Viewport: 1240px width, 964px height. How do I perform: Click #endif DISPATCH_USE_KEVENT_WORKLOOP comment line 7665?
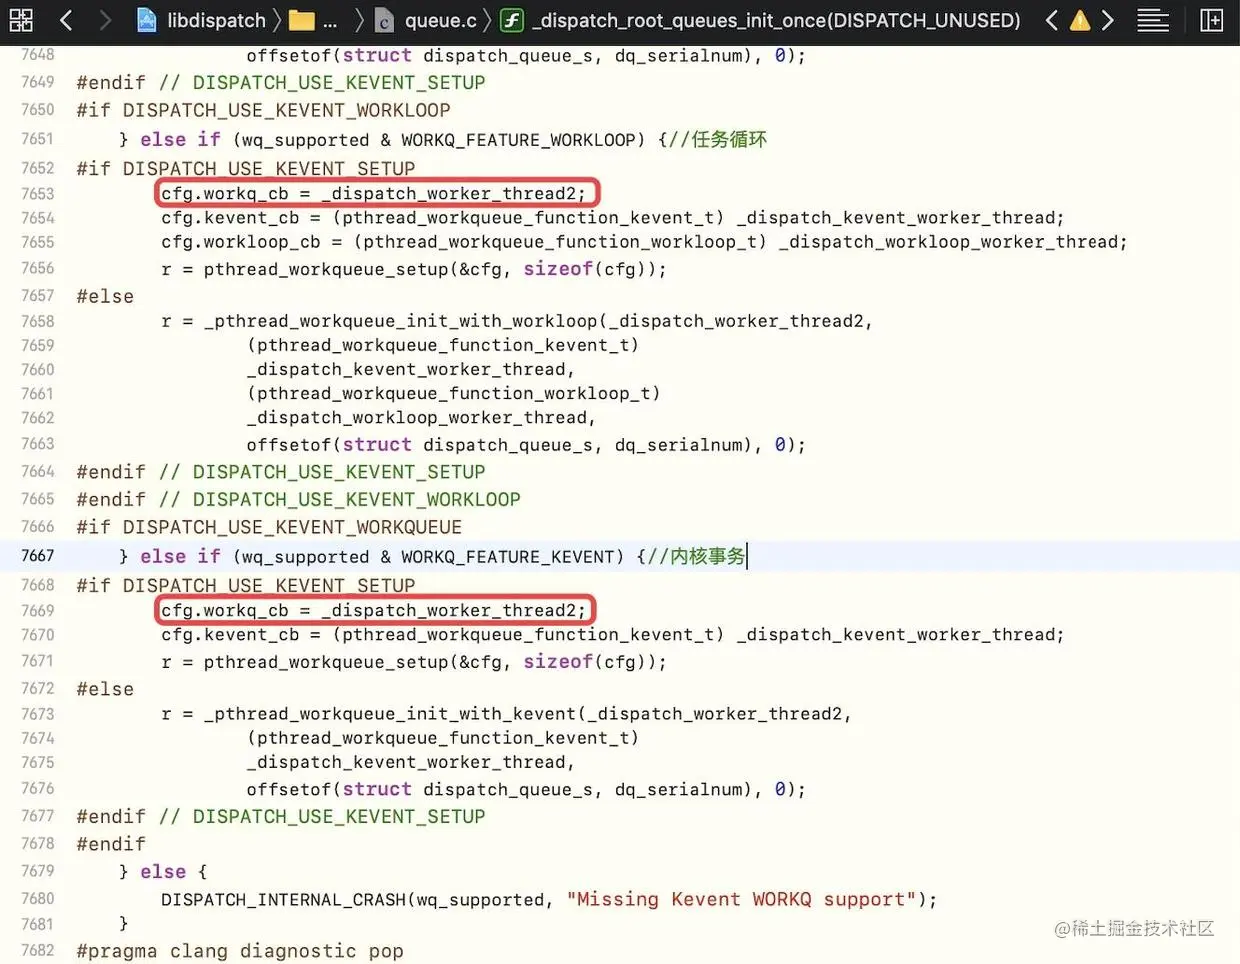click(298, 500)
